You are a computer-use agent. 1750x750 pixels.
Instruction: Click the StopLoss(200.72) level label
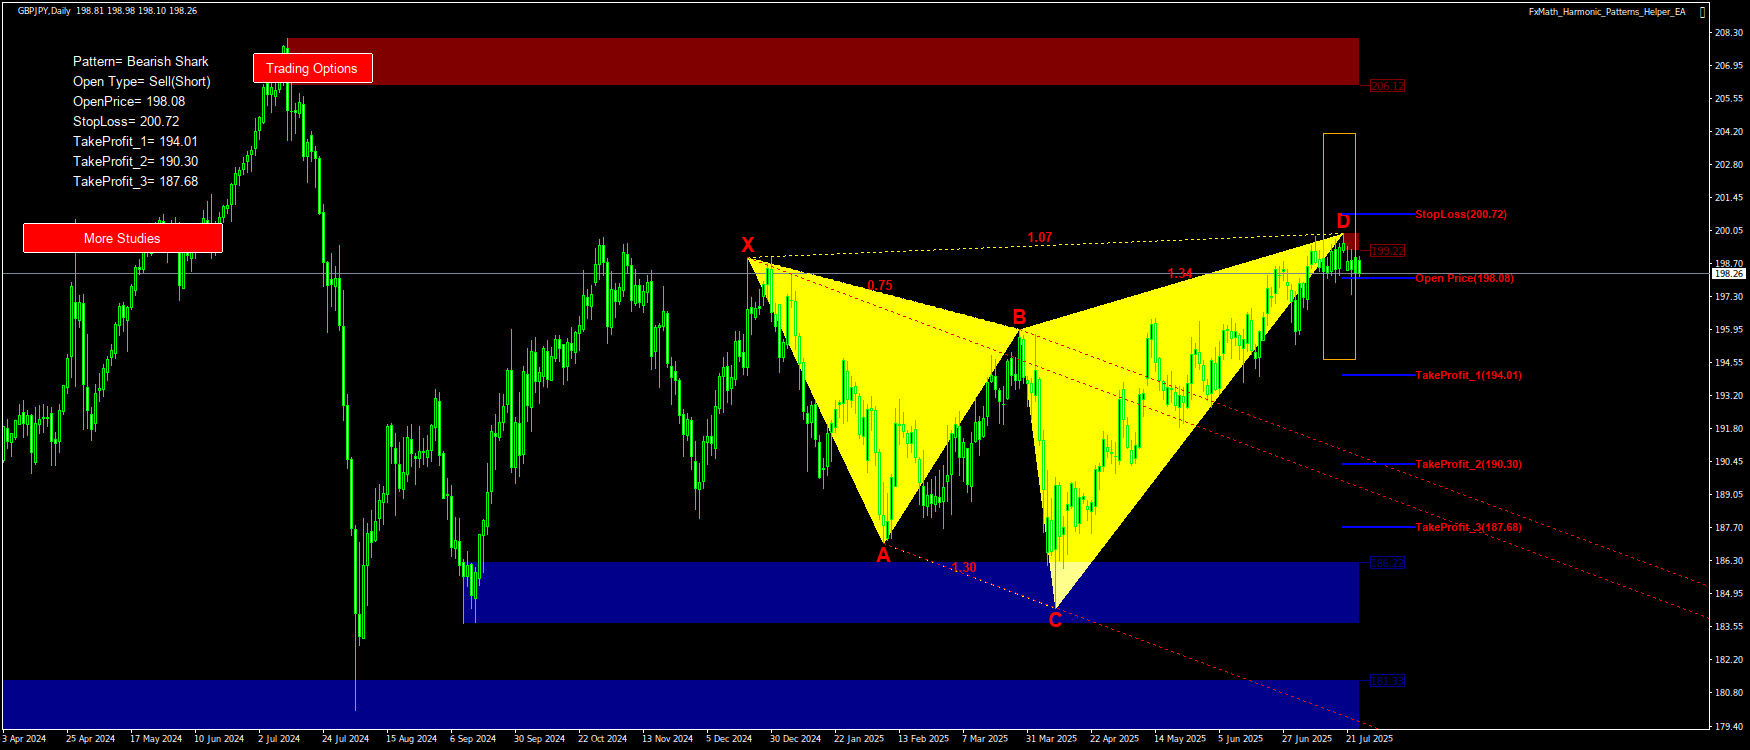[x=1460, y=214]
